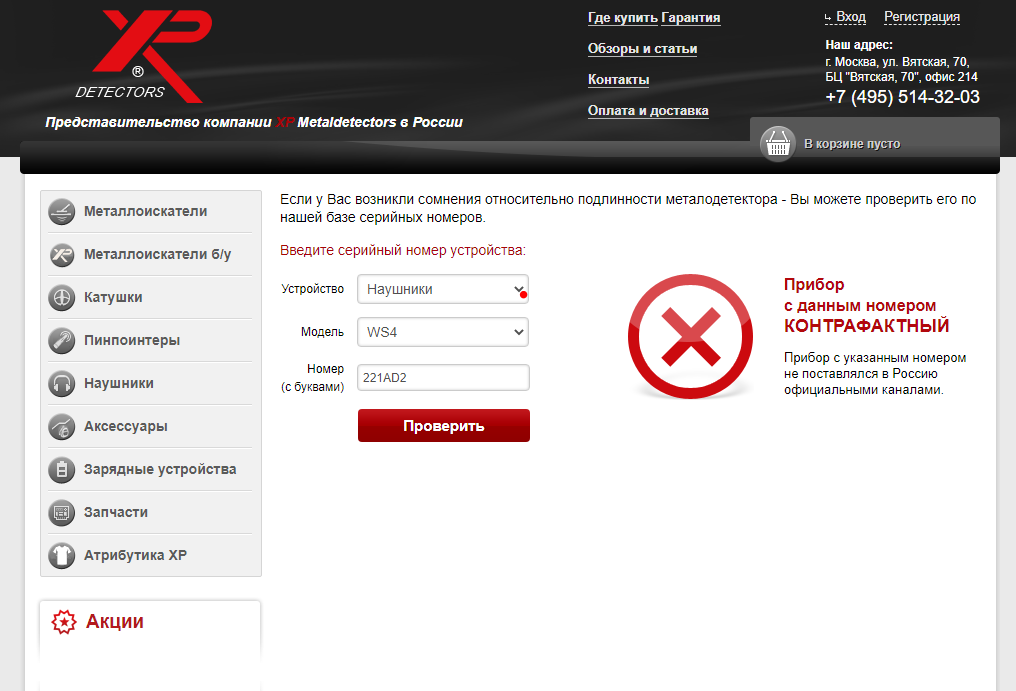Click the XP Detectors logo
Image resolution: width=1016 pixels, height=691 pixels.
coord(144,56)
